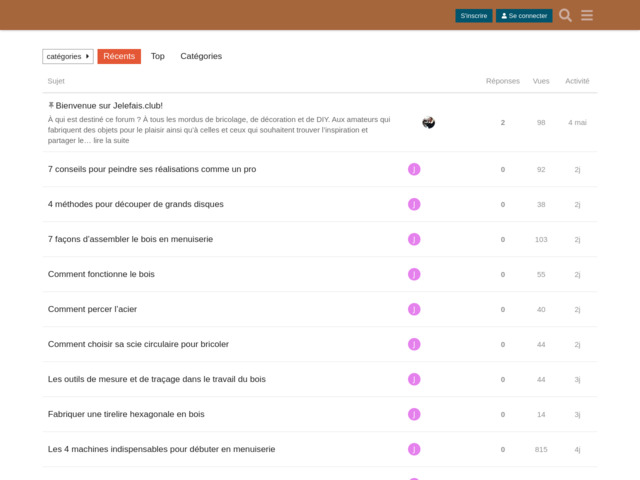The image size is (640, 480).
Task: Open the search magnifier icon
Action: pos(565,15)
